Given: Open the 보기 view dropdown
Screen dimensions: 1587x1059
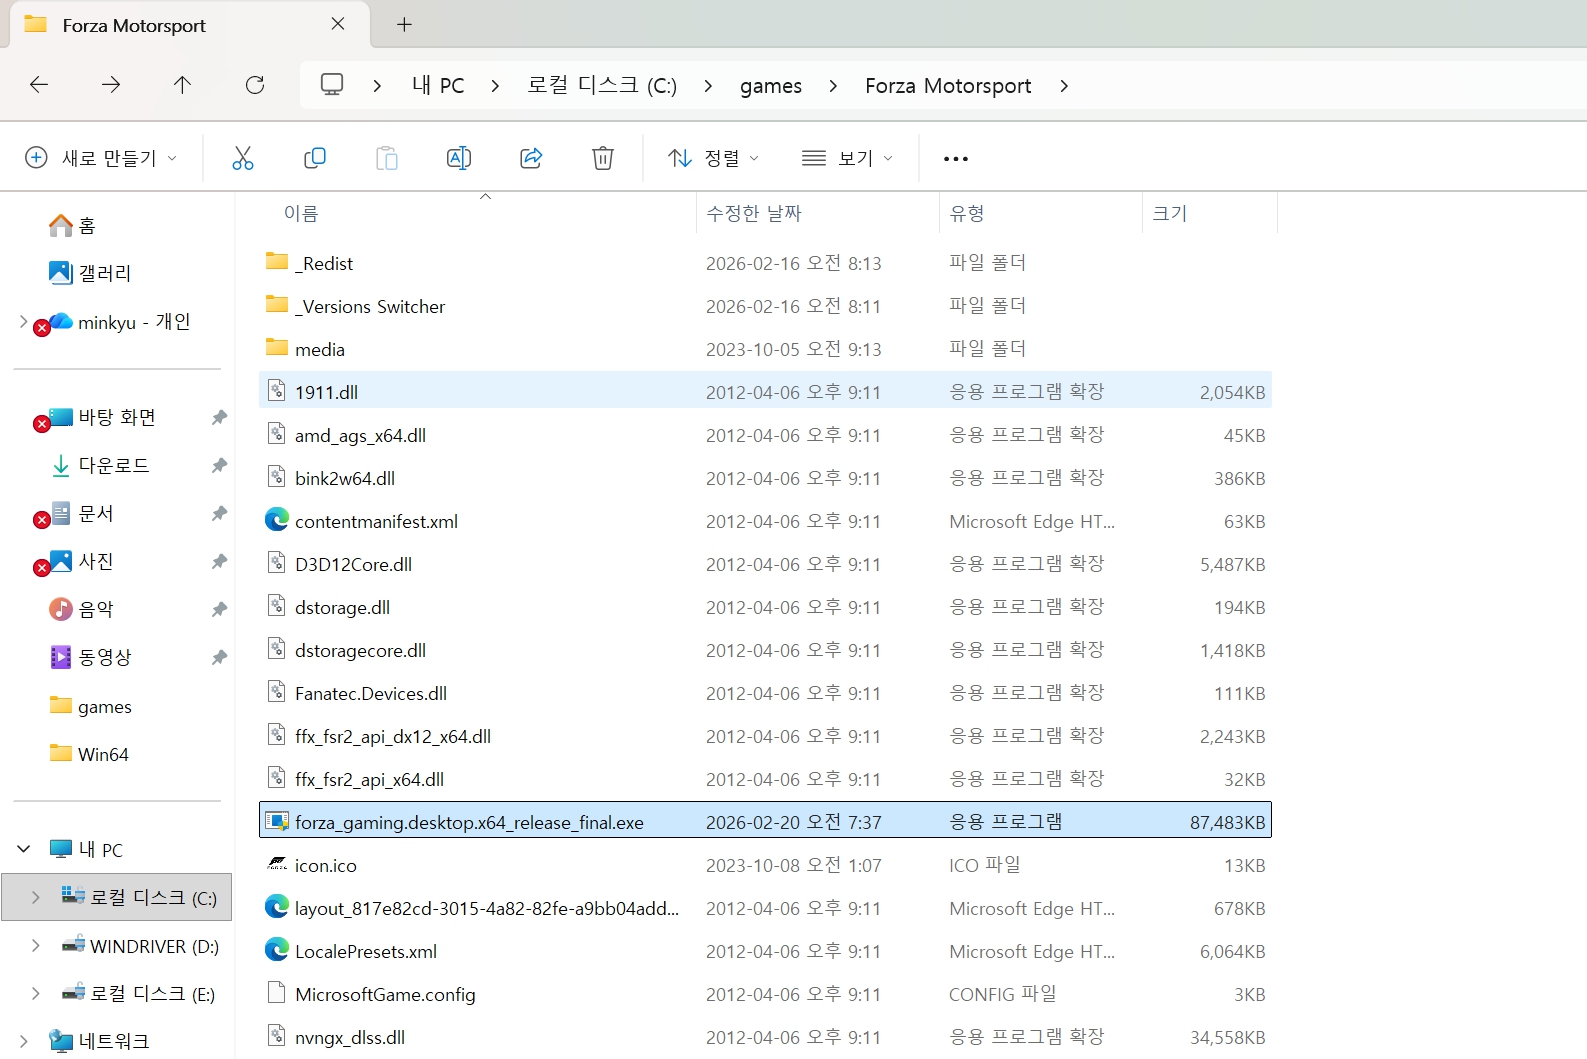Looking at the screenshot, I should pos(847,158).
